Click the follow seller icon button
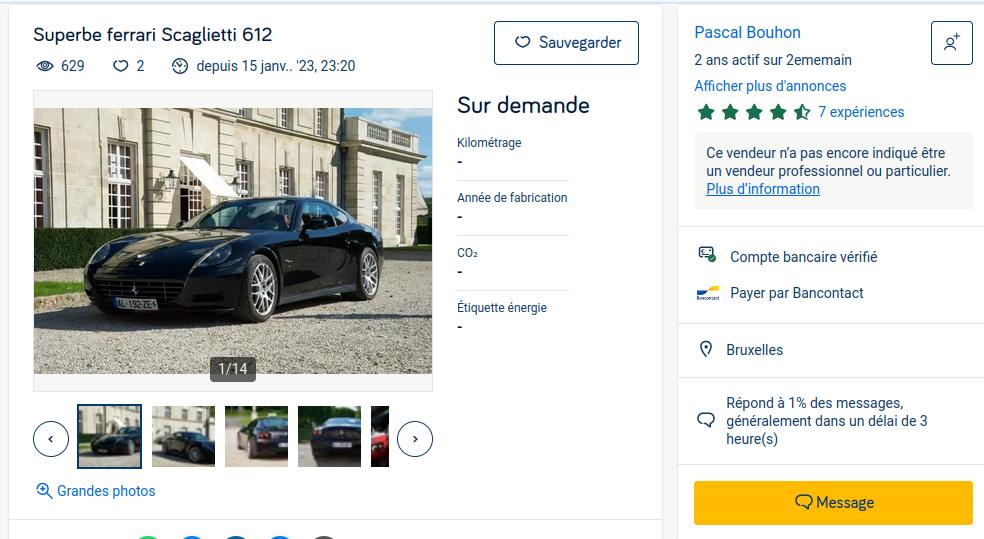 coord(951,43)
